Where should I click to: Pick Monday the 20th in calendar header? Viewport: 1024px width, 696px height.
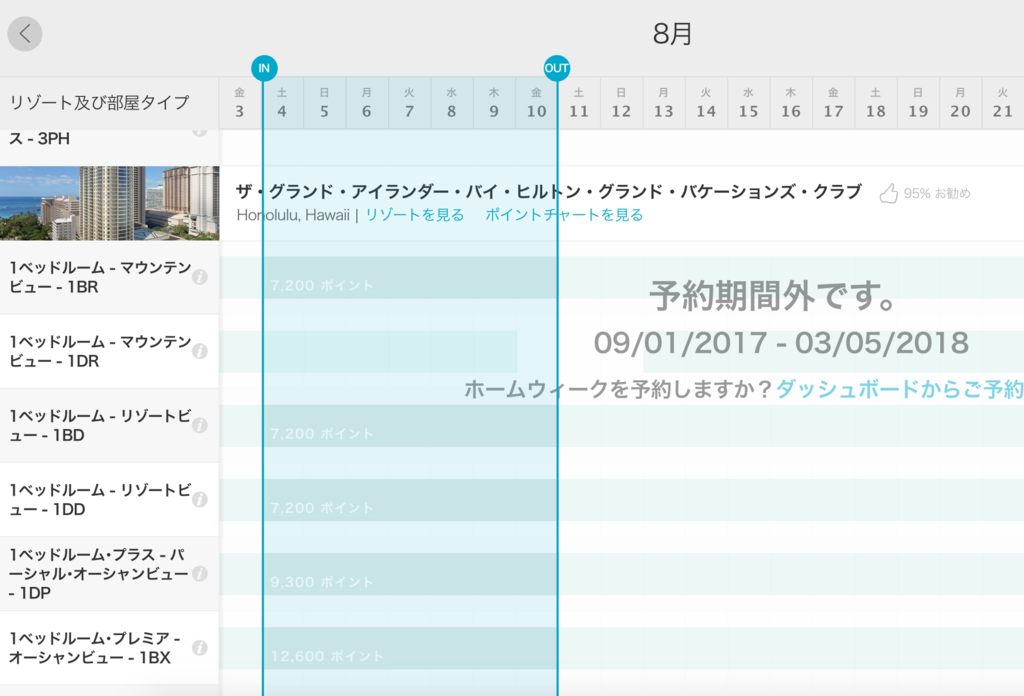[x=961, y=103]
